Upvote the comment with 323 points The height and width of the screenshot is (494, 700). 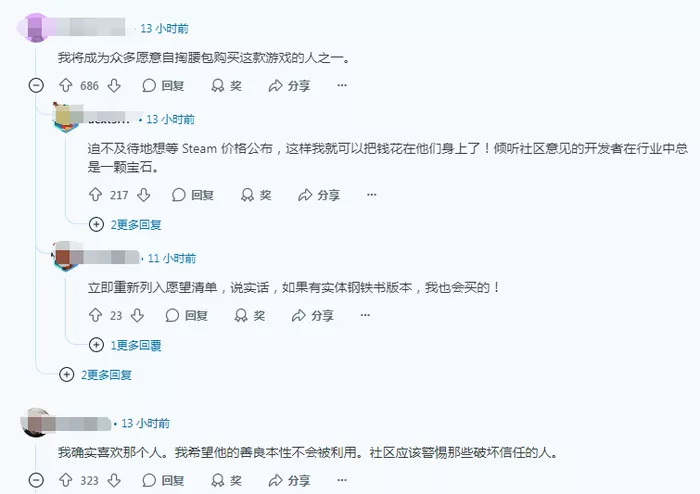pos(66,480)
